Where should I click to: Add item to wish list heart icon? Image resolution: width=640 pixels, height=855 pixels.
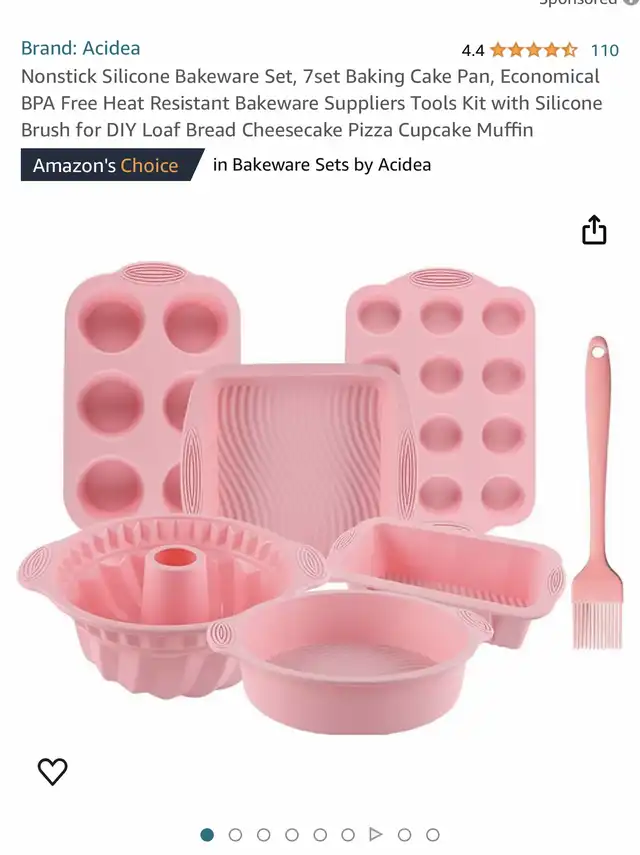(52, 772)
